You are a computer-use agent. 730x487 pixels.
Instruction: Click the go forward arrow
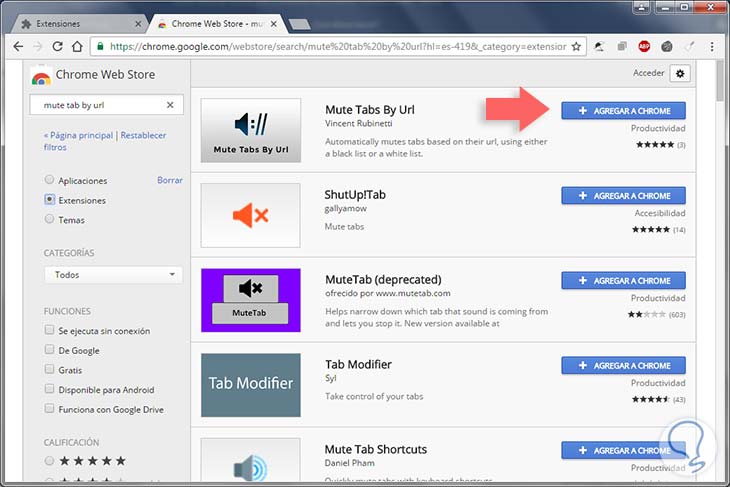tap(38, 47)
